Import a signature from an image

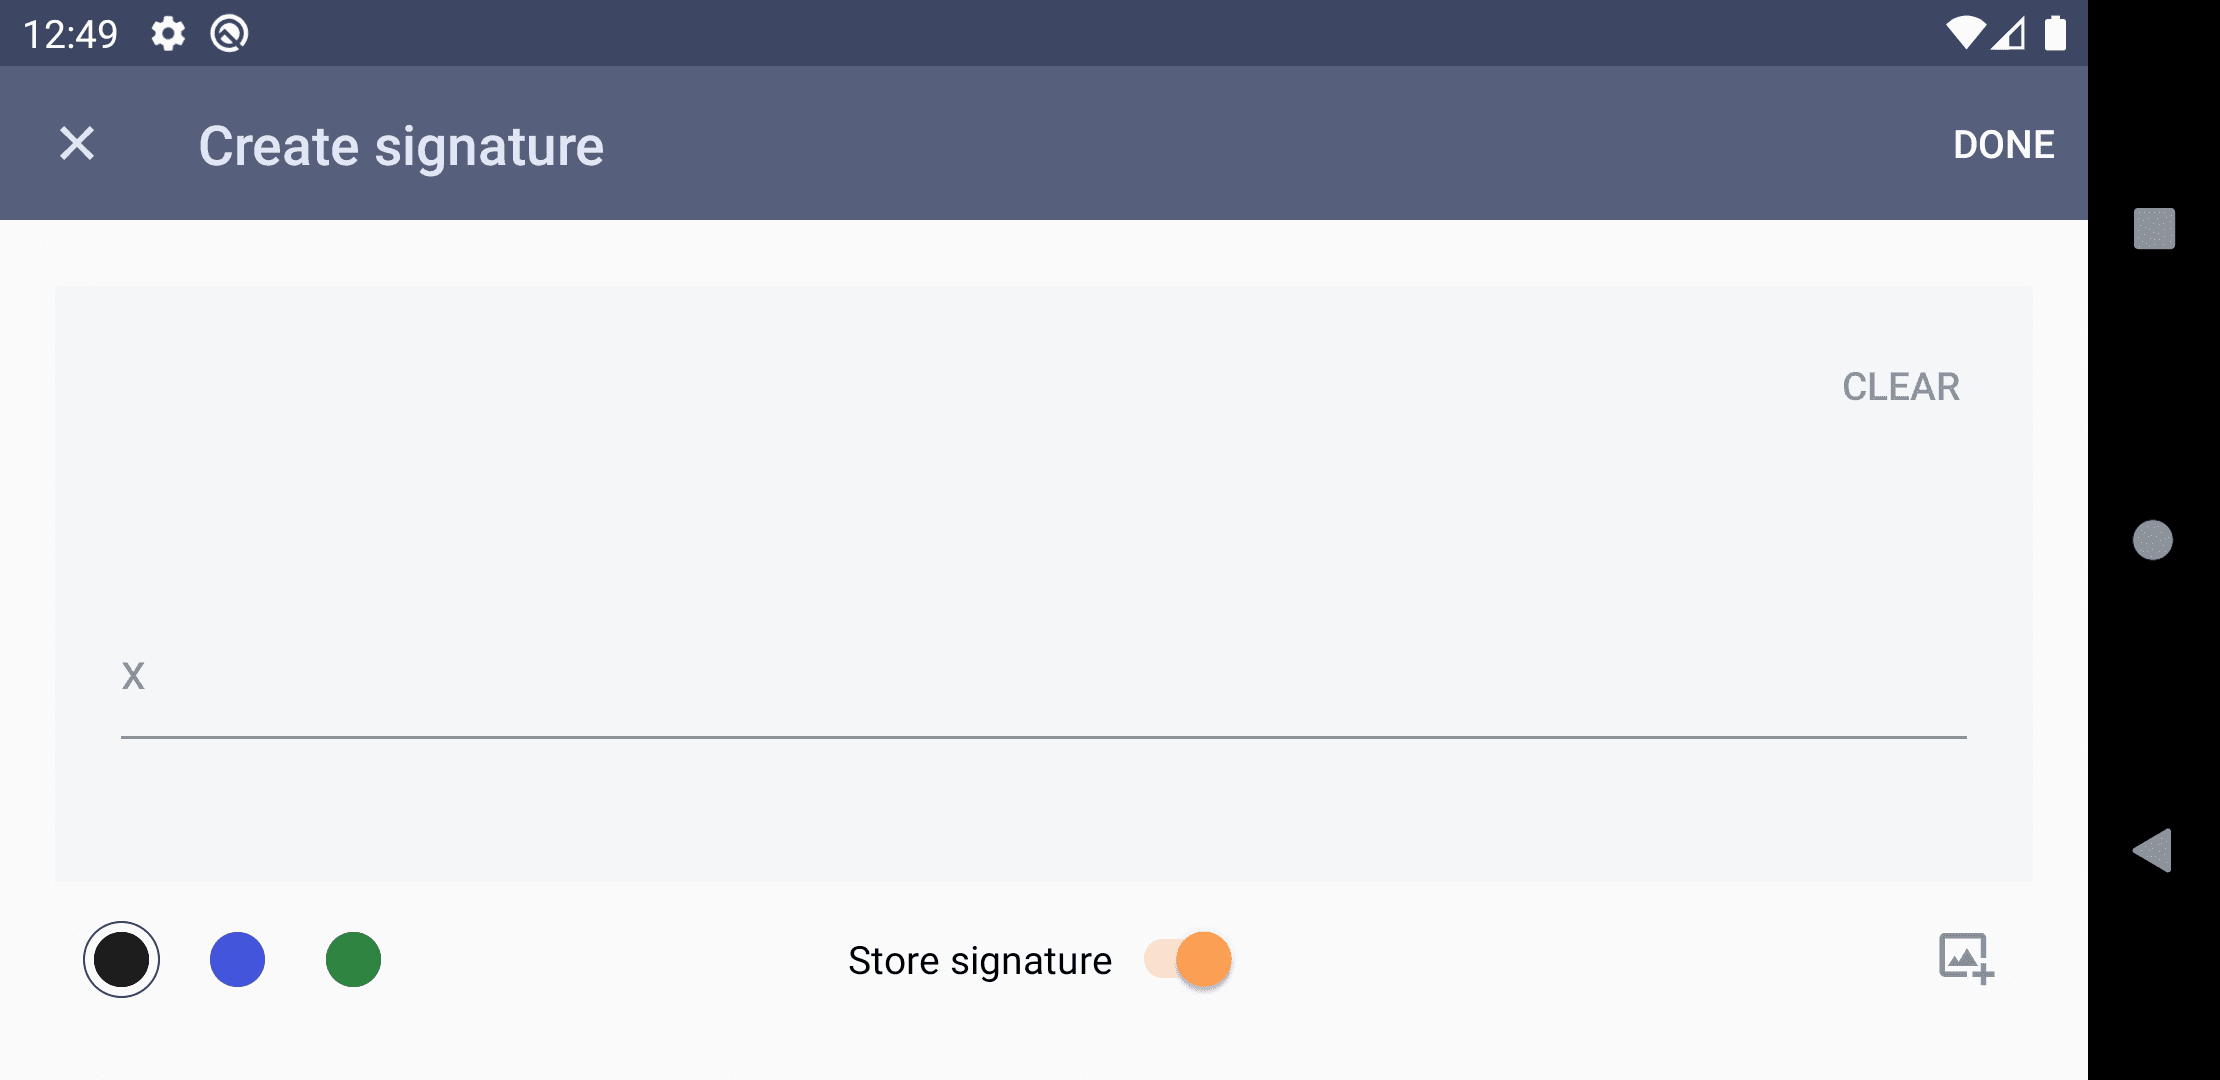pyautogui.click(x=1965, y=959)
